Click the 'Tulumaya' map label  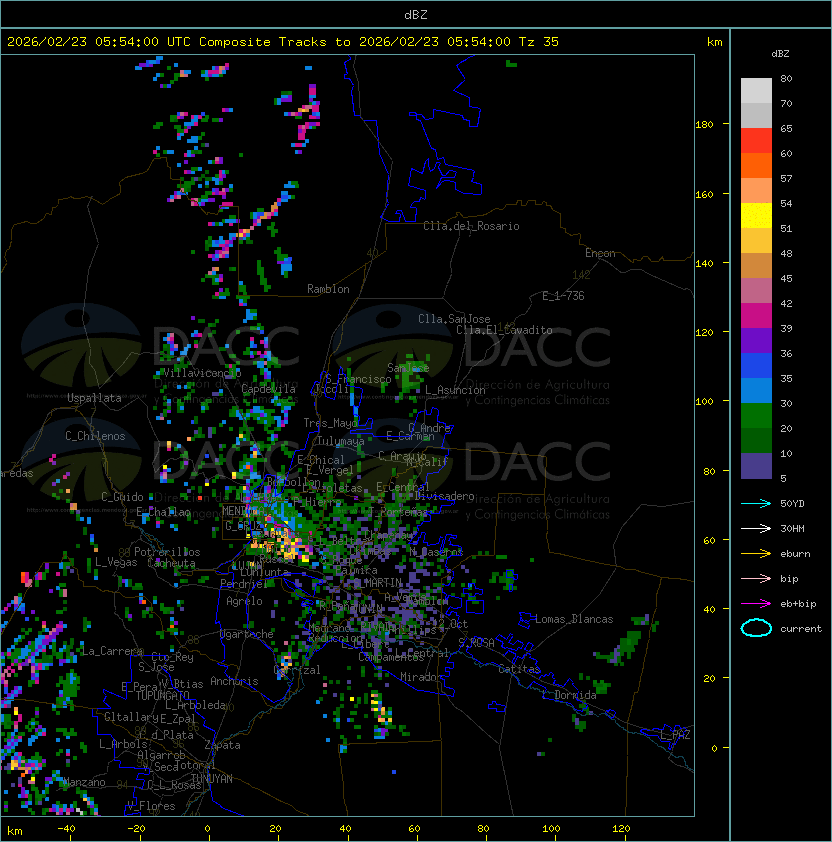(x=341, y=441)
